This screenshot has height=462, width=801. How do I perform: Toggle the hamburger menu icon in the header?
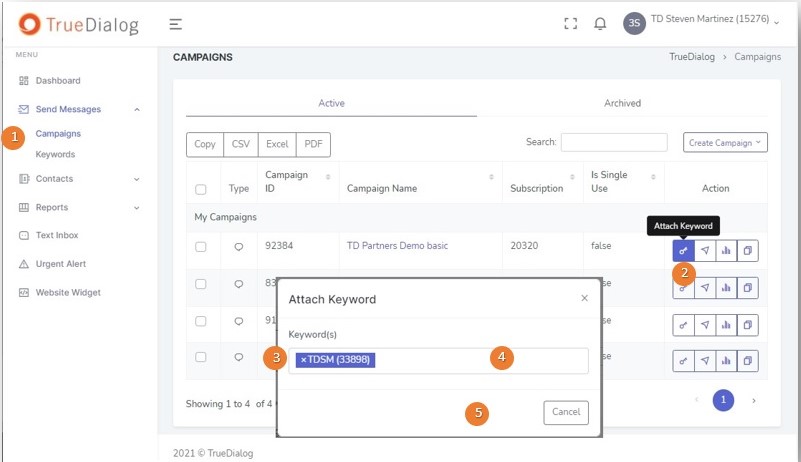click(x=175, y=23)
